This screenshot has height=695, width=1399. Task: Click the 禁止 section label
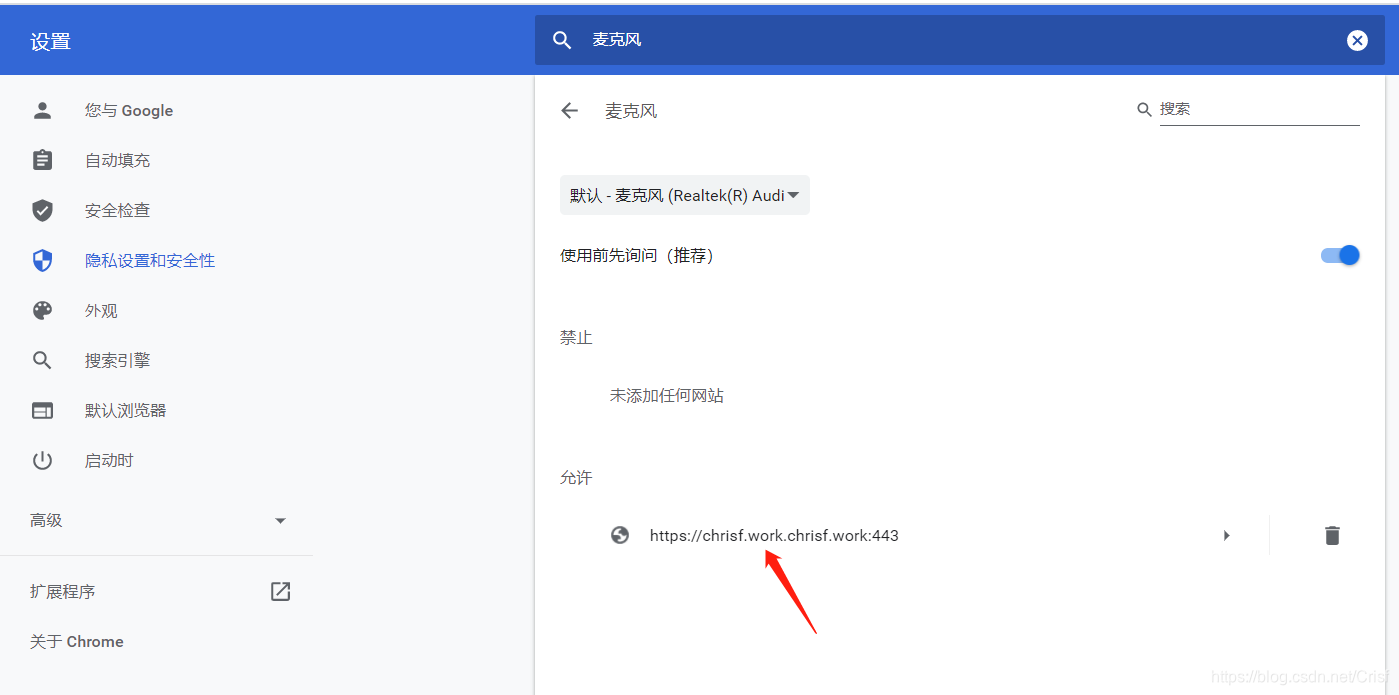click(576, 338)
